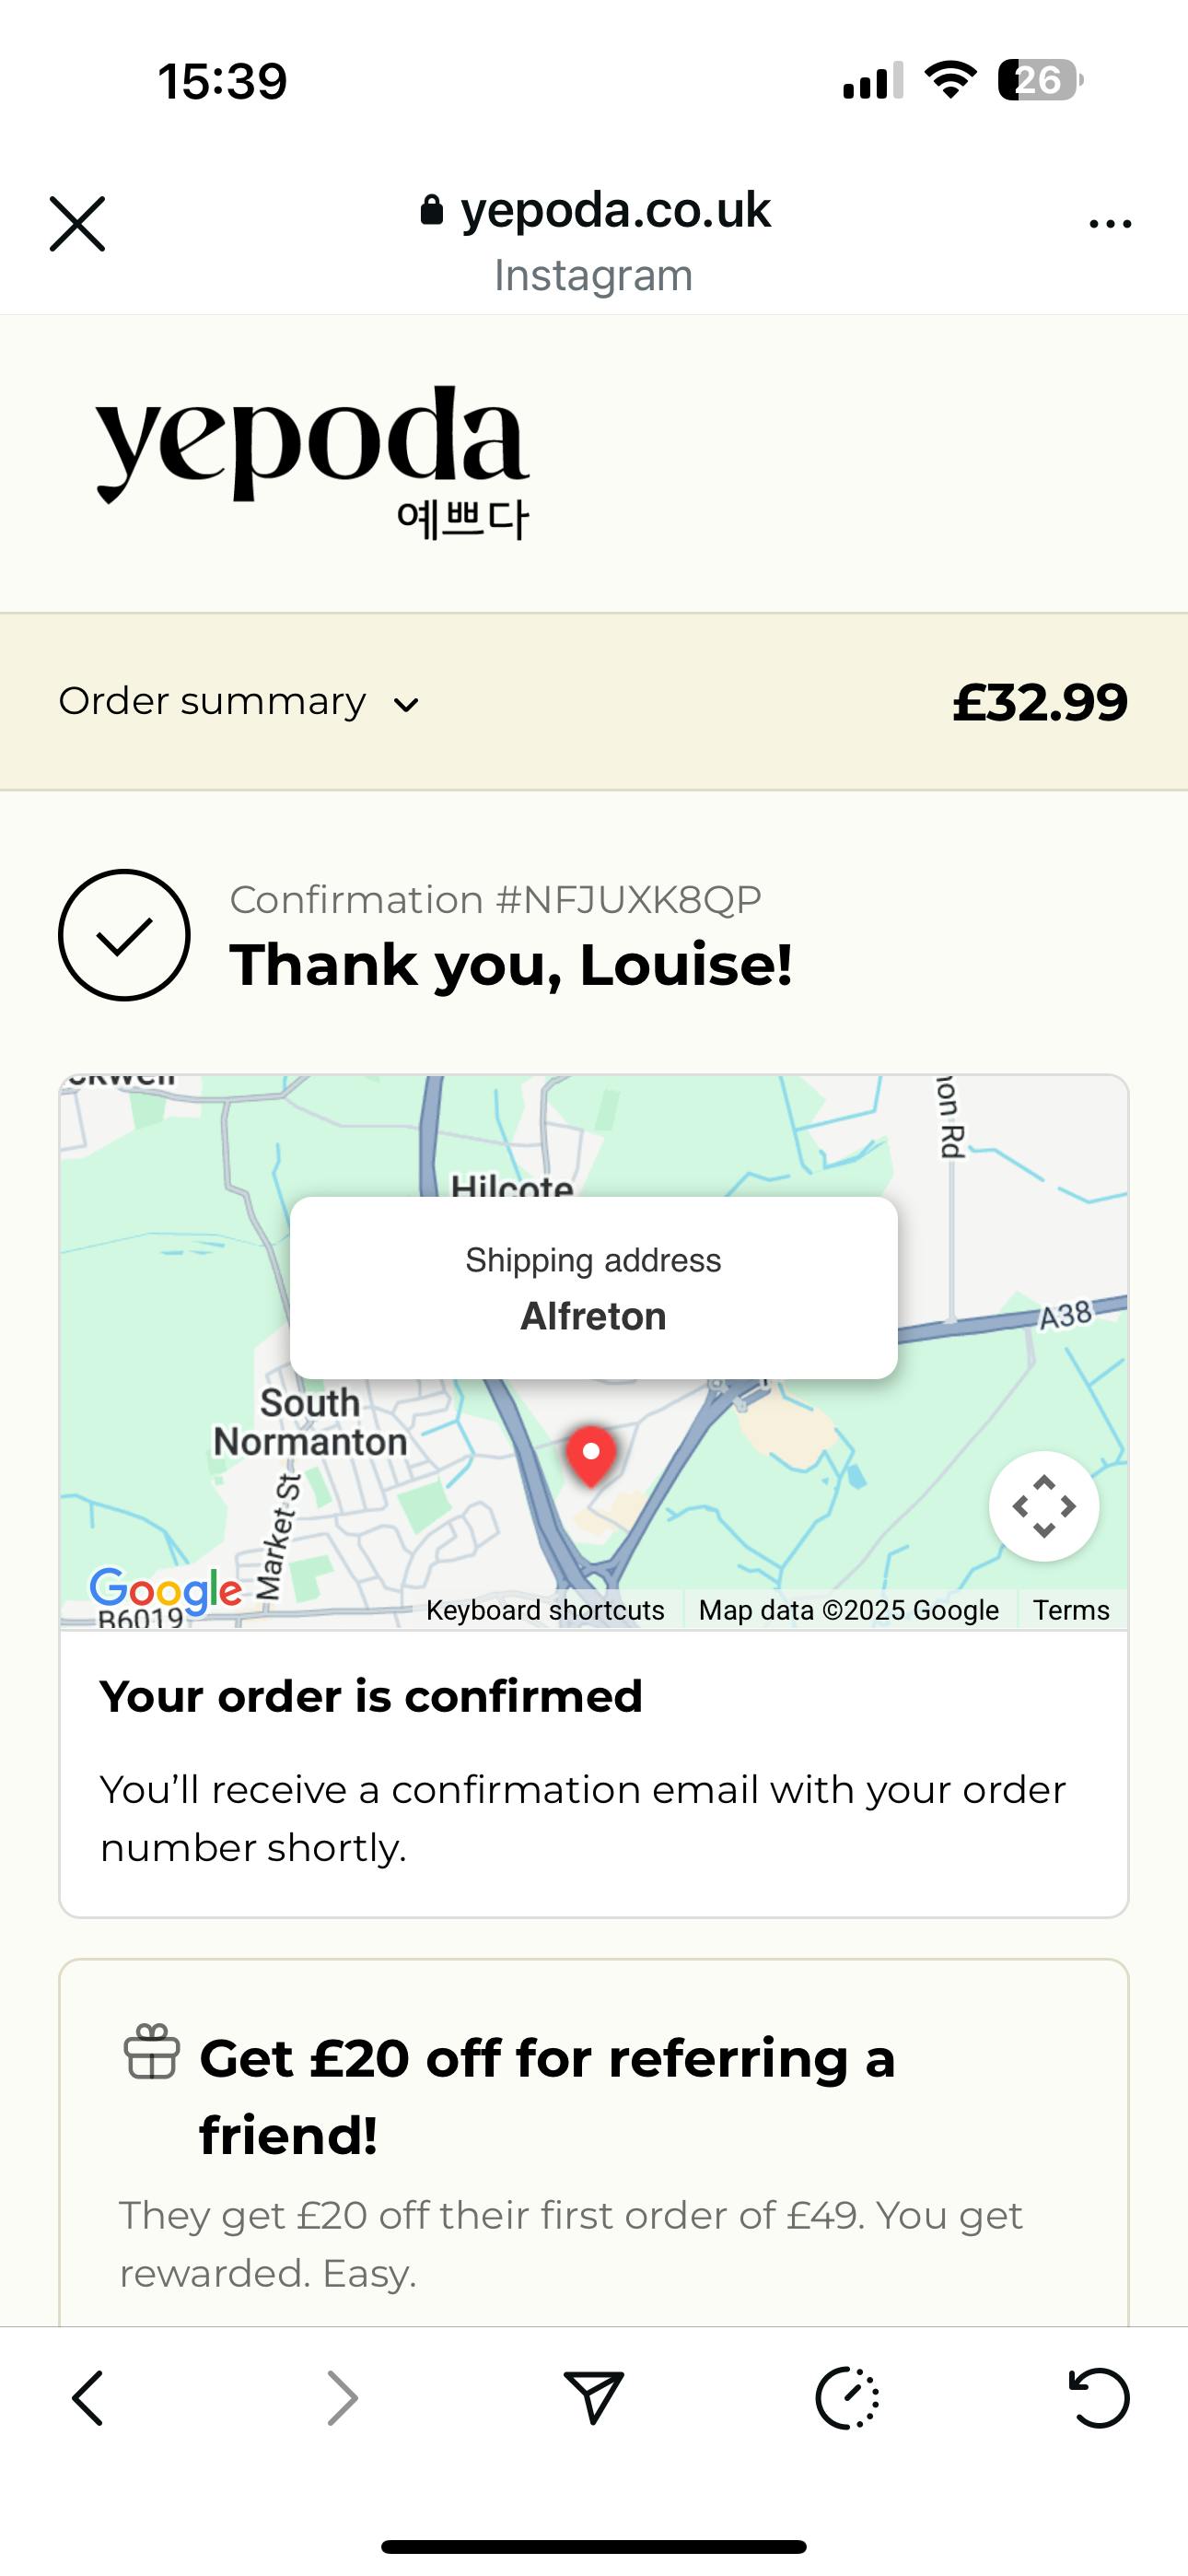Tap the browser back arrow

(88, 2398)
